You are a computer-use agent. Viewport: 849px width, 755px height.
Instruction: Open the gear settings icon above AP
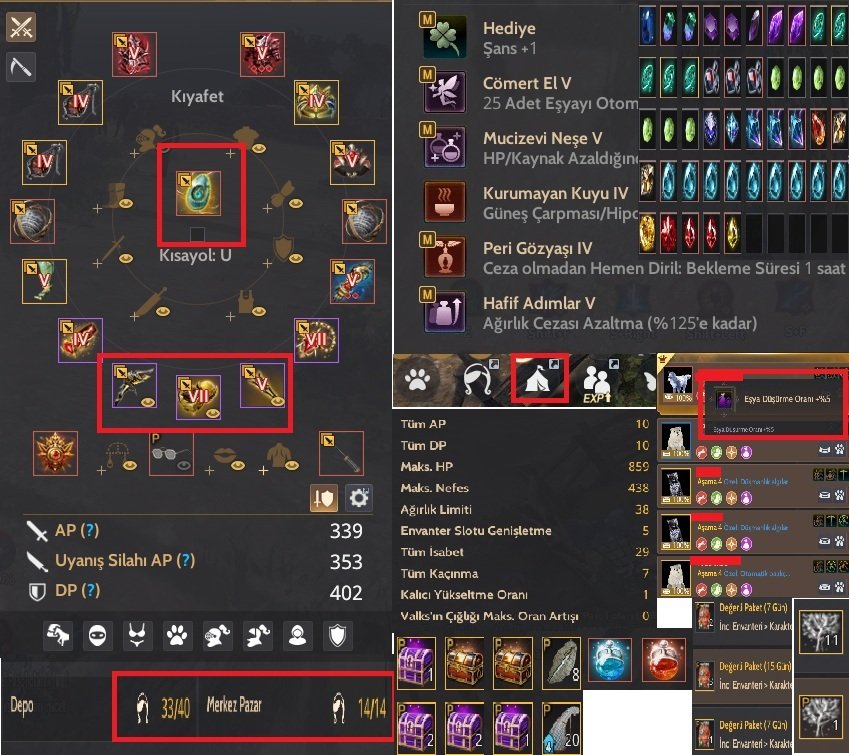pos(359,498)
